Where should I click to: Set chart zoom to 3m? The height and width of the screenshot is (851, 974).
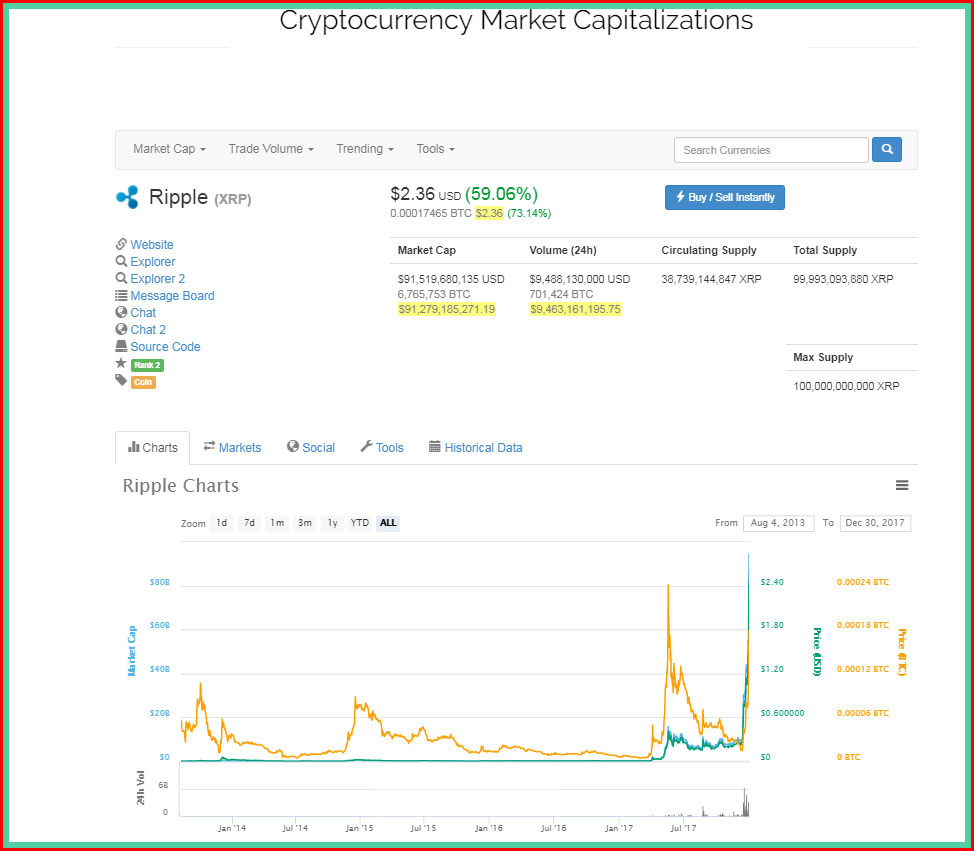click(304, 523)
